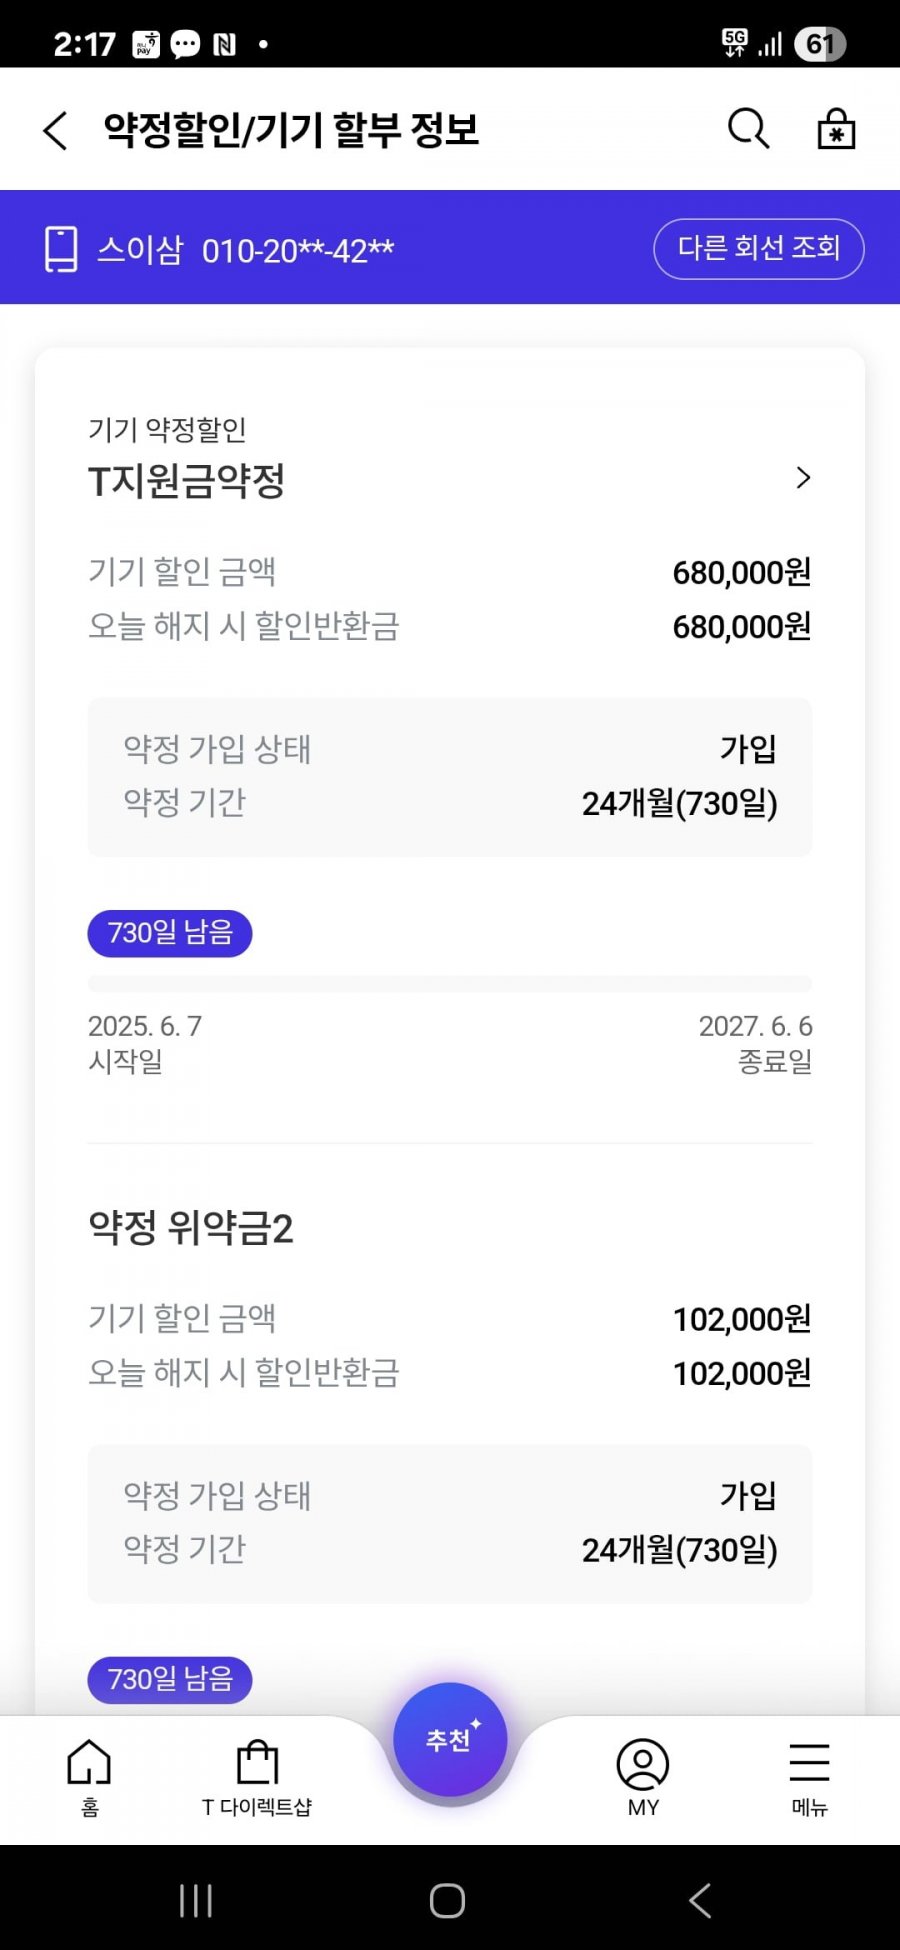Tap the 약정할인/기기 할부 정보 page title
The width and height of the screenshot is (900, 1950).
[x=291, y=130]
